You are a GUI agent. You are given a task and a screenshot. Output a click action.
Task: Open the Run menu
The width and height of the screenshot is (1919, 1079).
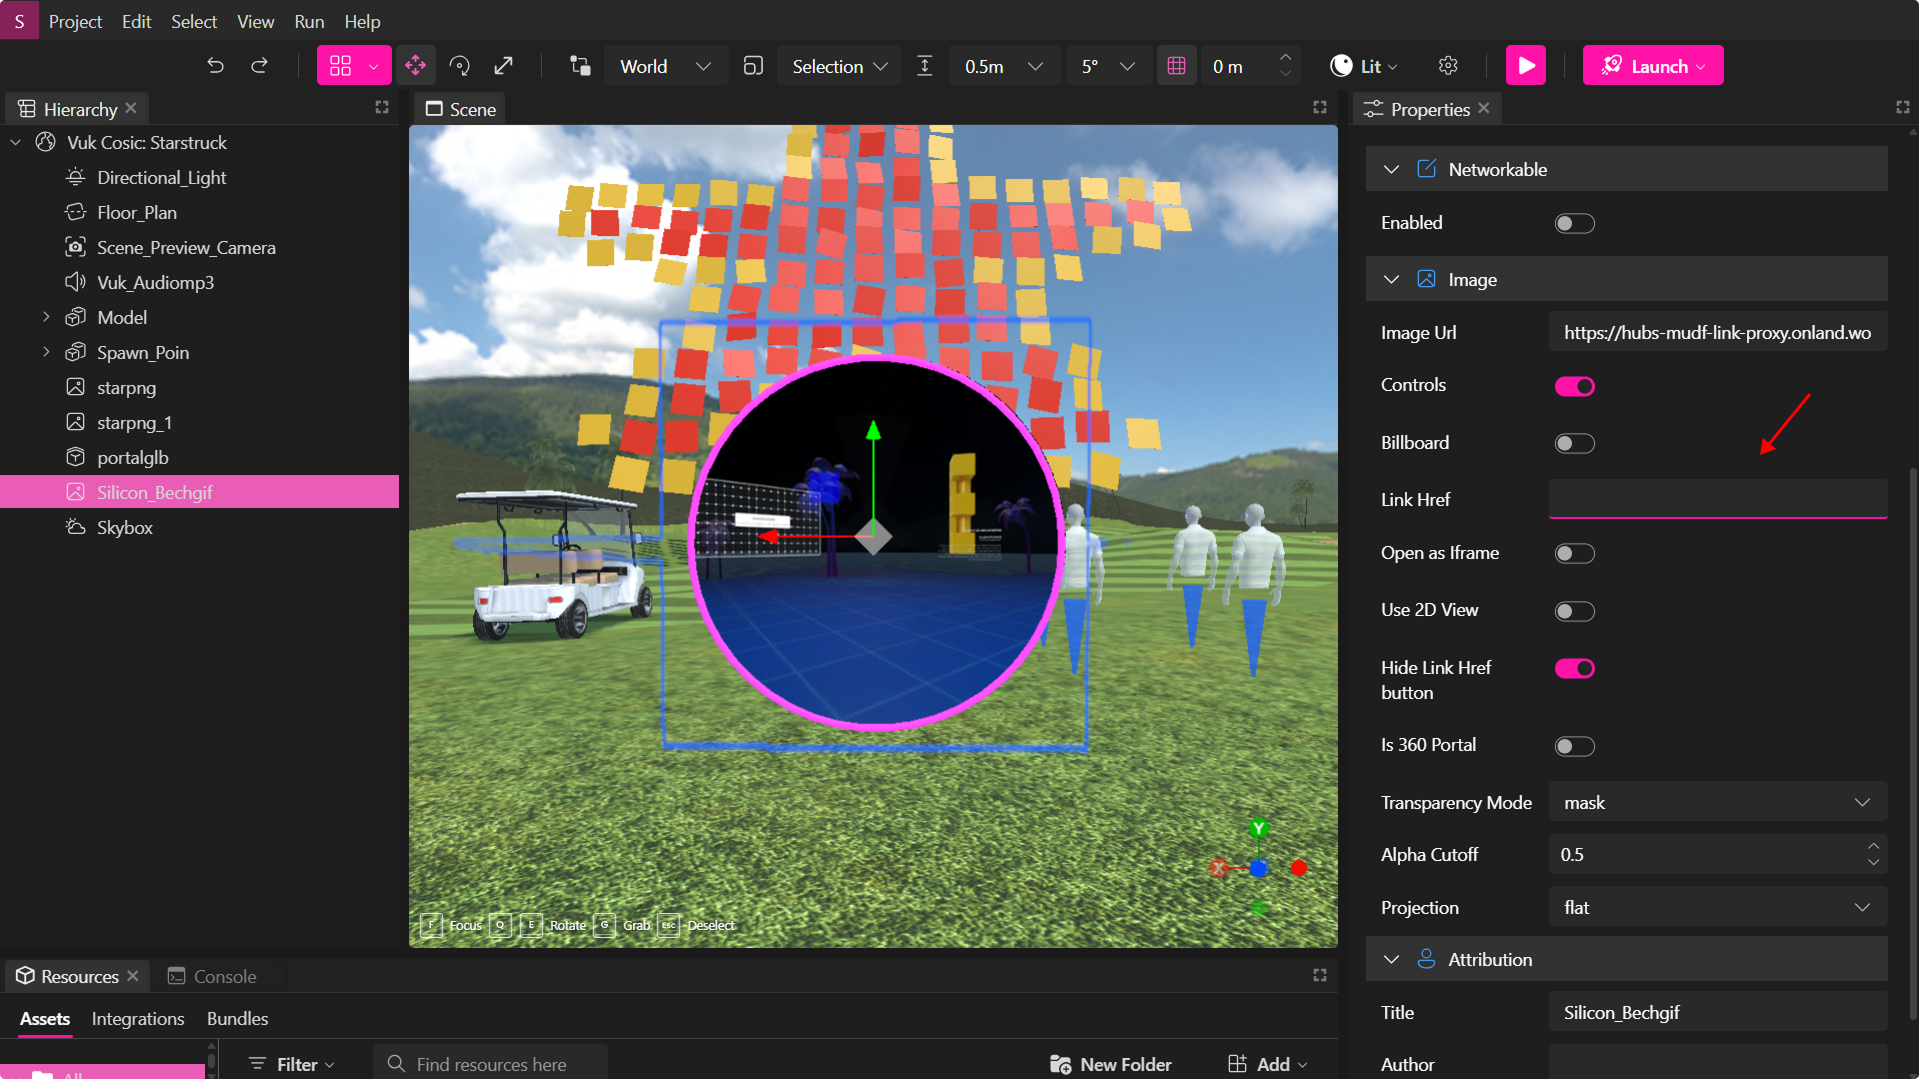(309, 21)
